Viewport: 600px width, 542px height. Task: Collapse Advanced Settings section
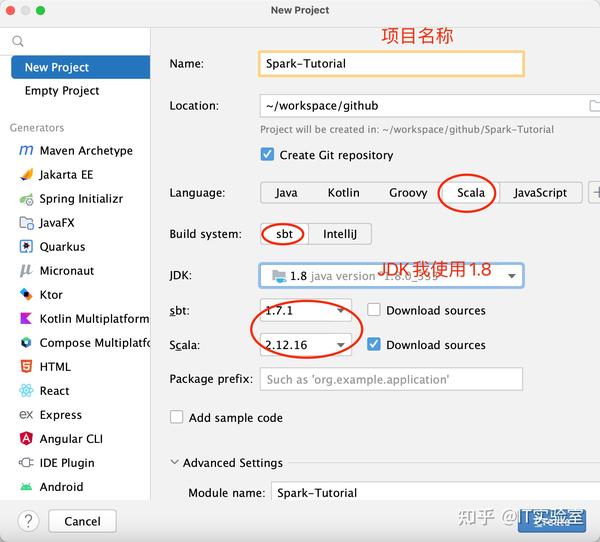(174, 462)
